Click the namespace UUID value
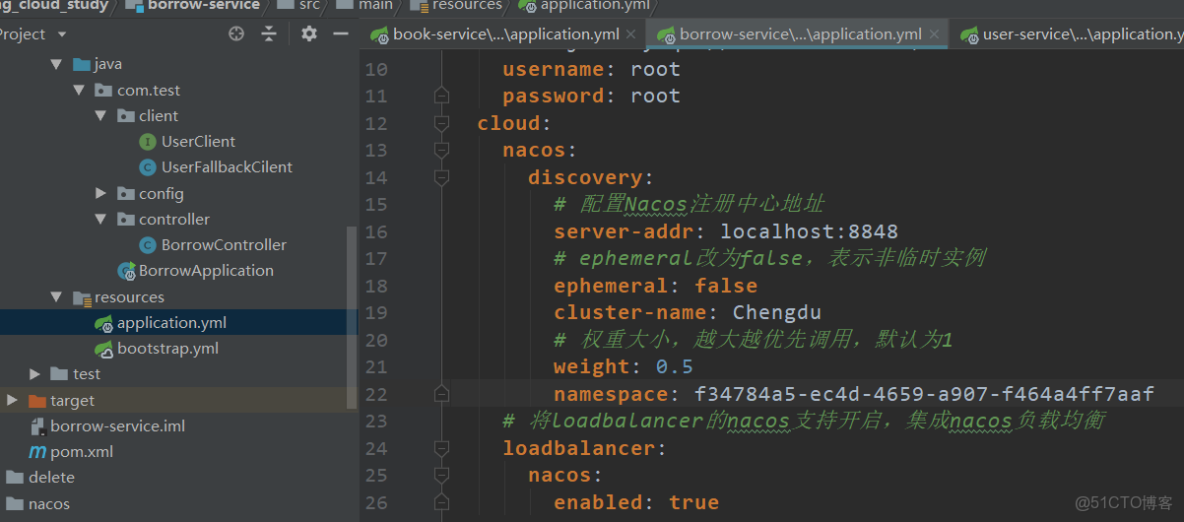This screenshot has width=1184, height=522. tap(924, 394)
